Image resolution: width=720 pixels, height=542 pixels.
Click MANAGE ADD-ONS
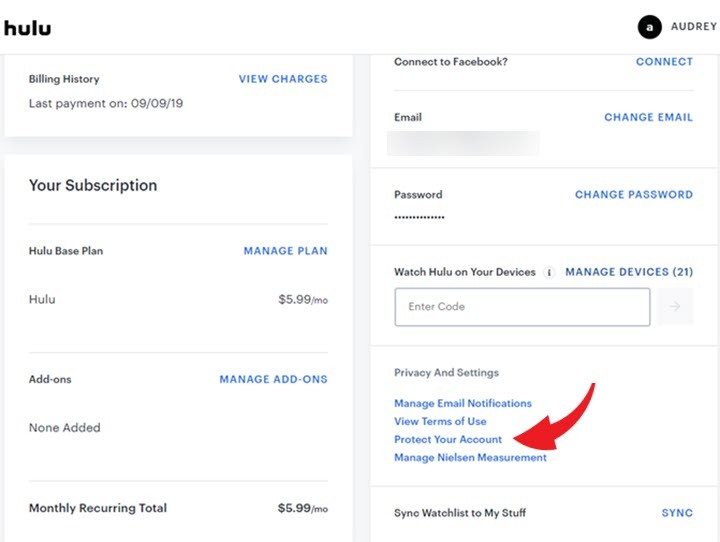[274, 379]
